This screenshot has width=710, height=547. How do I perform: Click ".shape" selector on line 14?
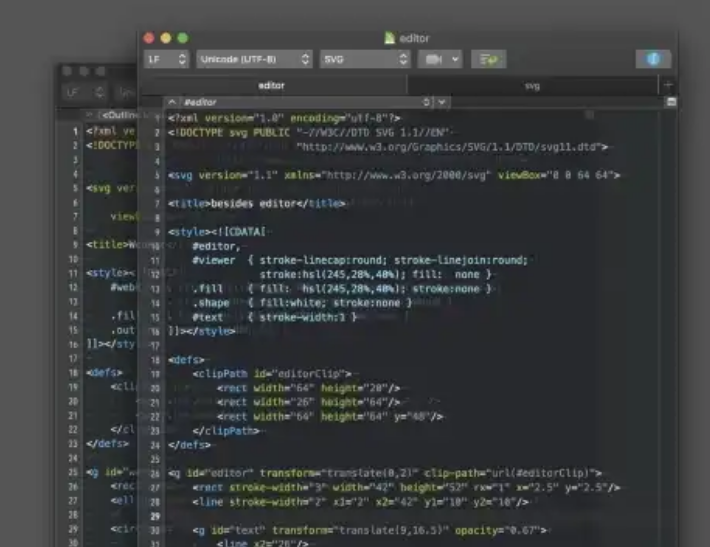(211, 303)
